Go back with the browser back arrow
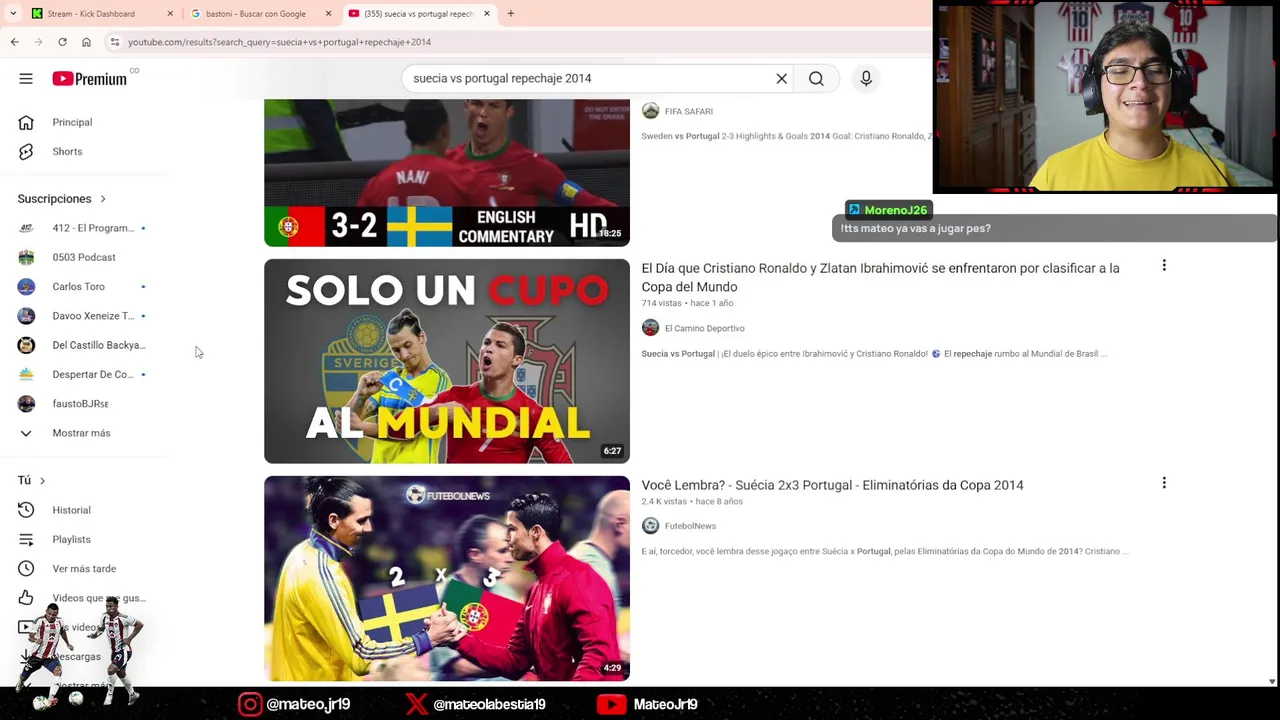Screen dimensions: 1280x720 14,42
